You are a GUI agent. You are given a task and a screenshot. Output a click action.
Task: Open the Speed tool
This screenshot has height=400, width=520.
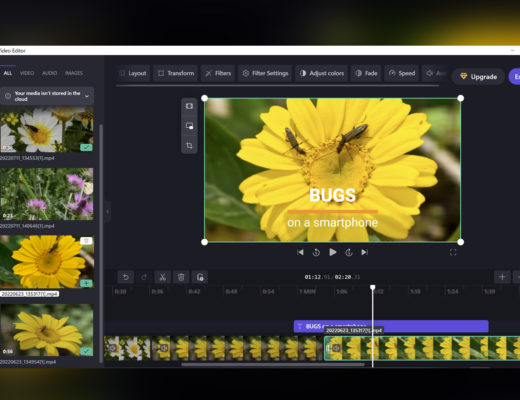[x=402, y=73]
